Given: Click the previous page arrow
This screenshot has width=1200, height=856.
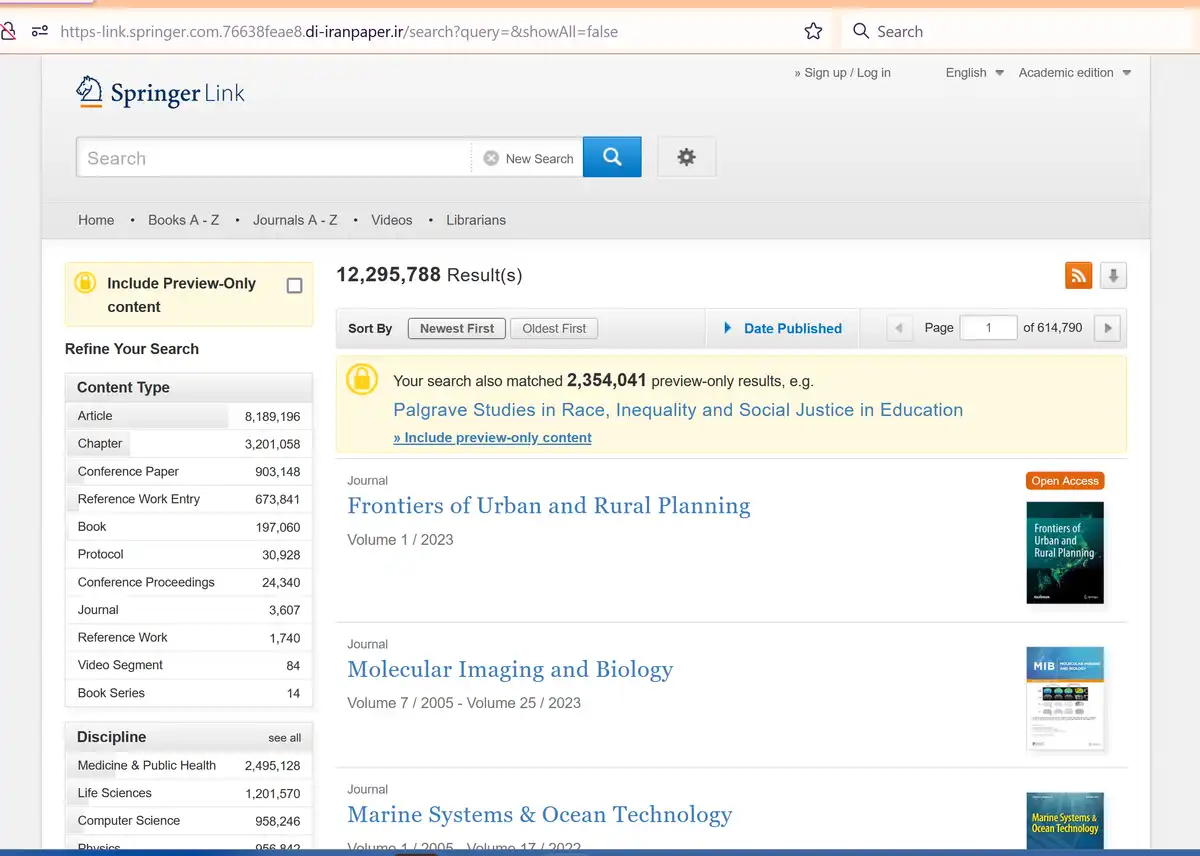Looking at the screenshot, I should pos(899,328).
